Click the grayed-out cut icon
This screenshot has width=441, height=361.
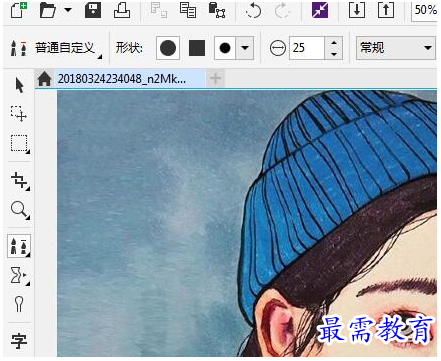159,10
